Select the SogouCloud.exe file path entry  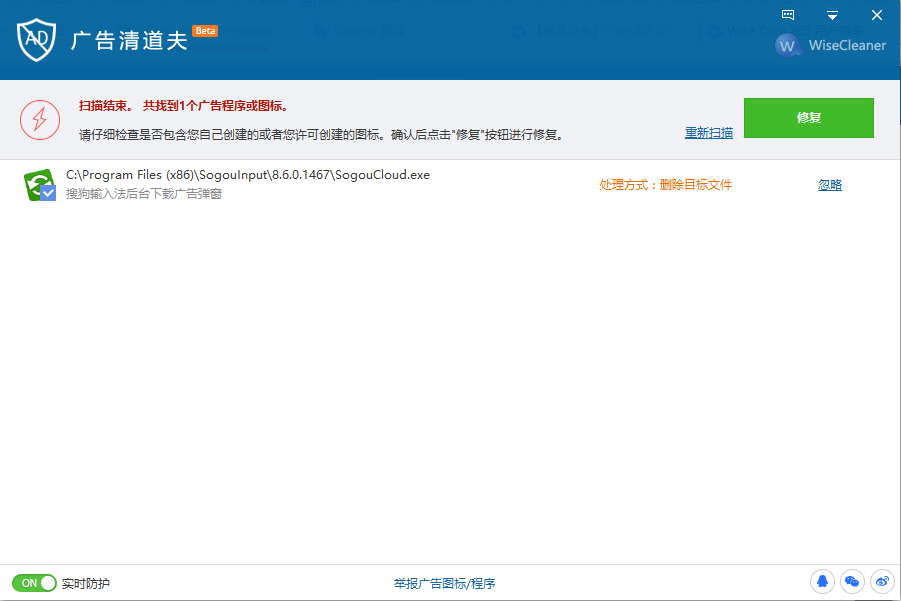coord(248,175)
